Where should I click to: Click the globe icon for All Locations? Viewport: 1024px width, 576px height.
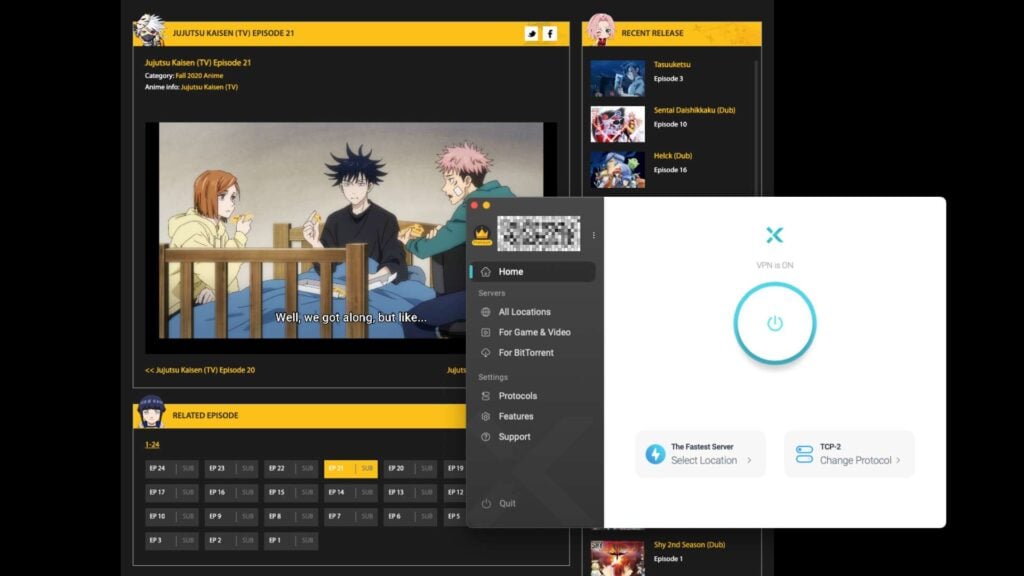coord(485,312)
